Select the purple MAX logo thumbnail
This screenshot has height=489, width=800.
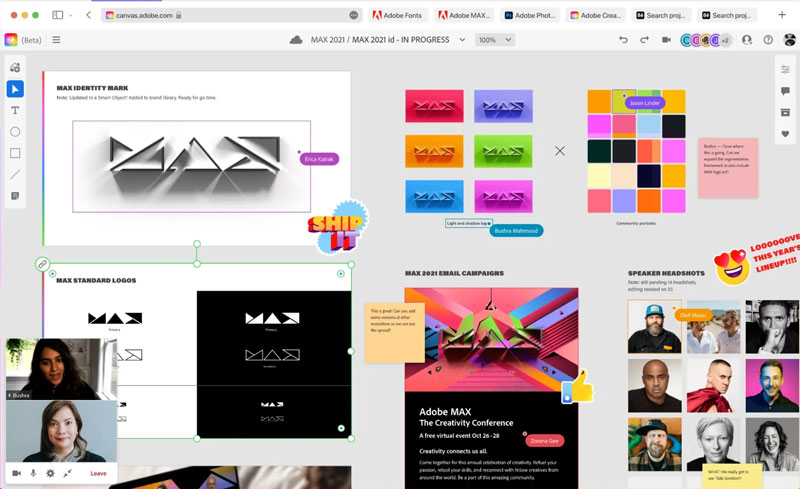503,106
